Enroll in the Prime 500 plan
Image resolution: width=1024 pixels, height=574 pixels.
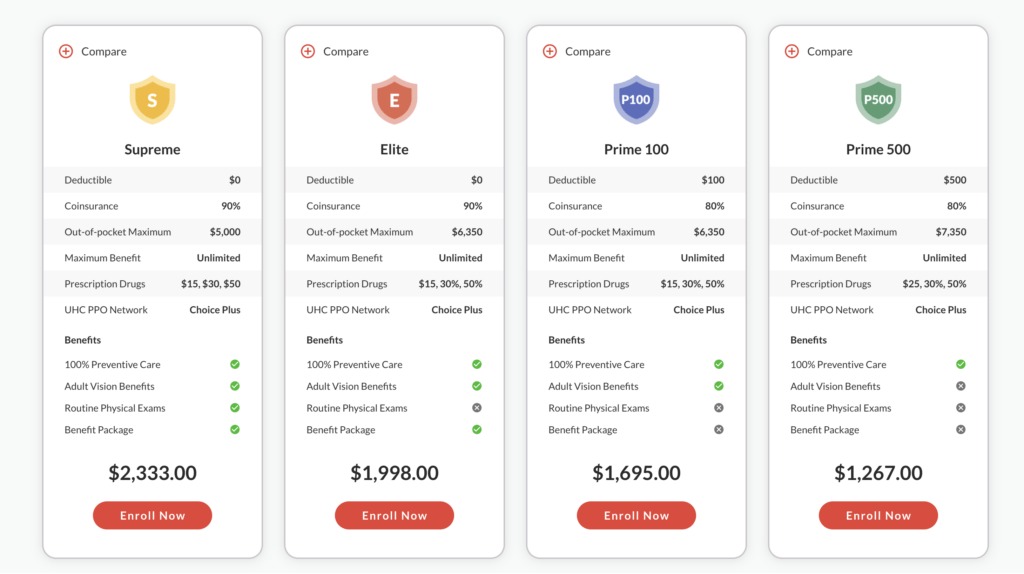point(878,515)
